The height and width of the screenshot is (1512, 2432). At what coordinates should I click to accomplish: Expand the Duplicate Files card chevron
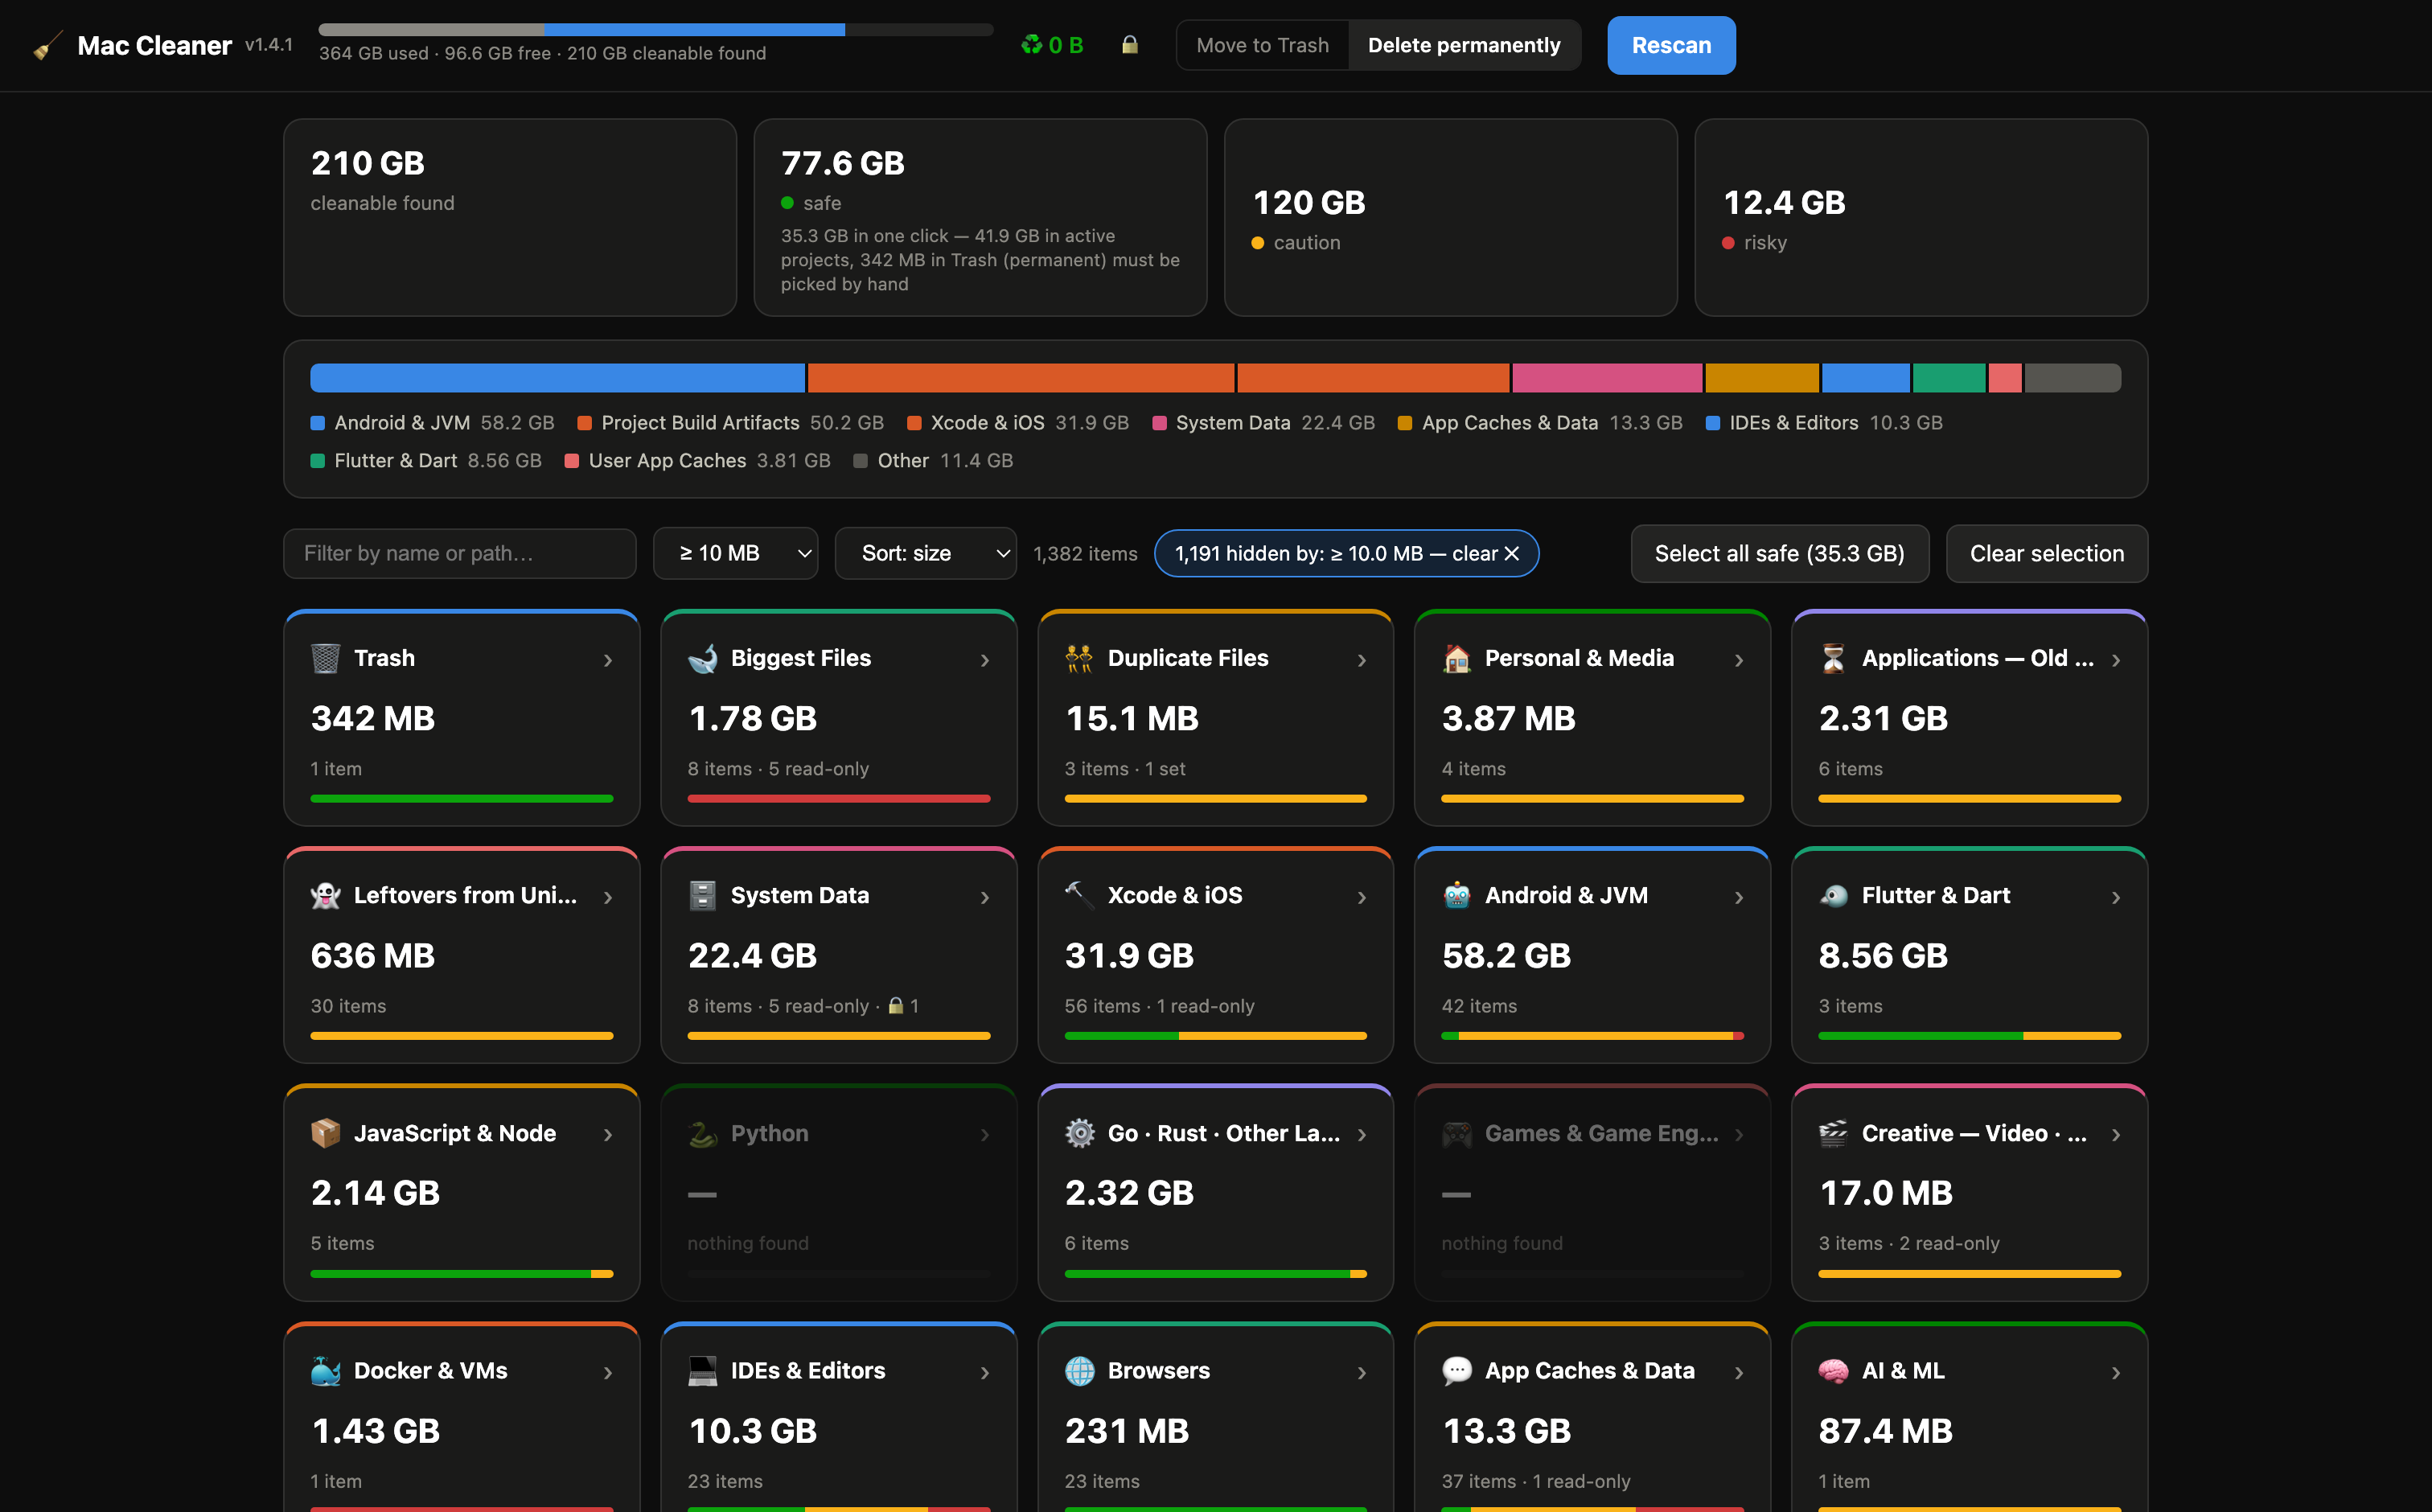coord(1361,660)
